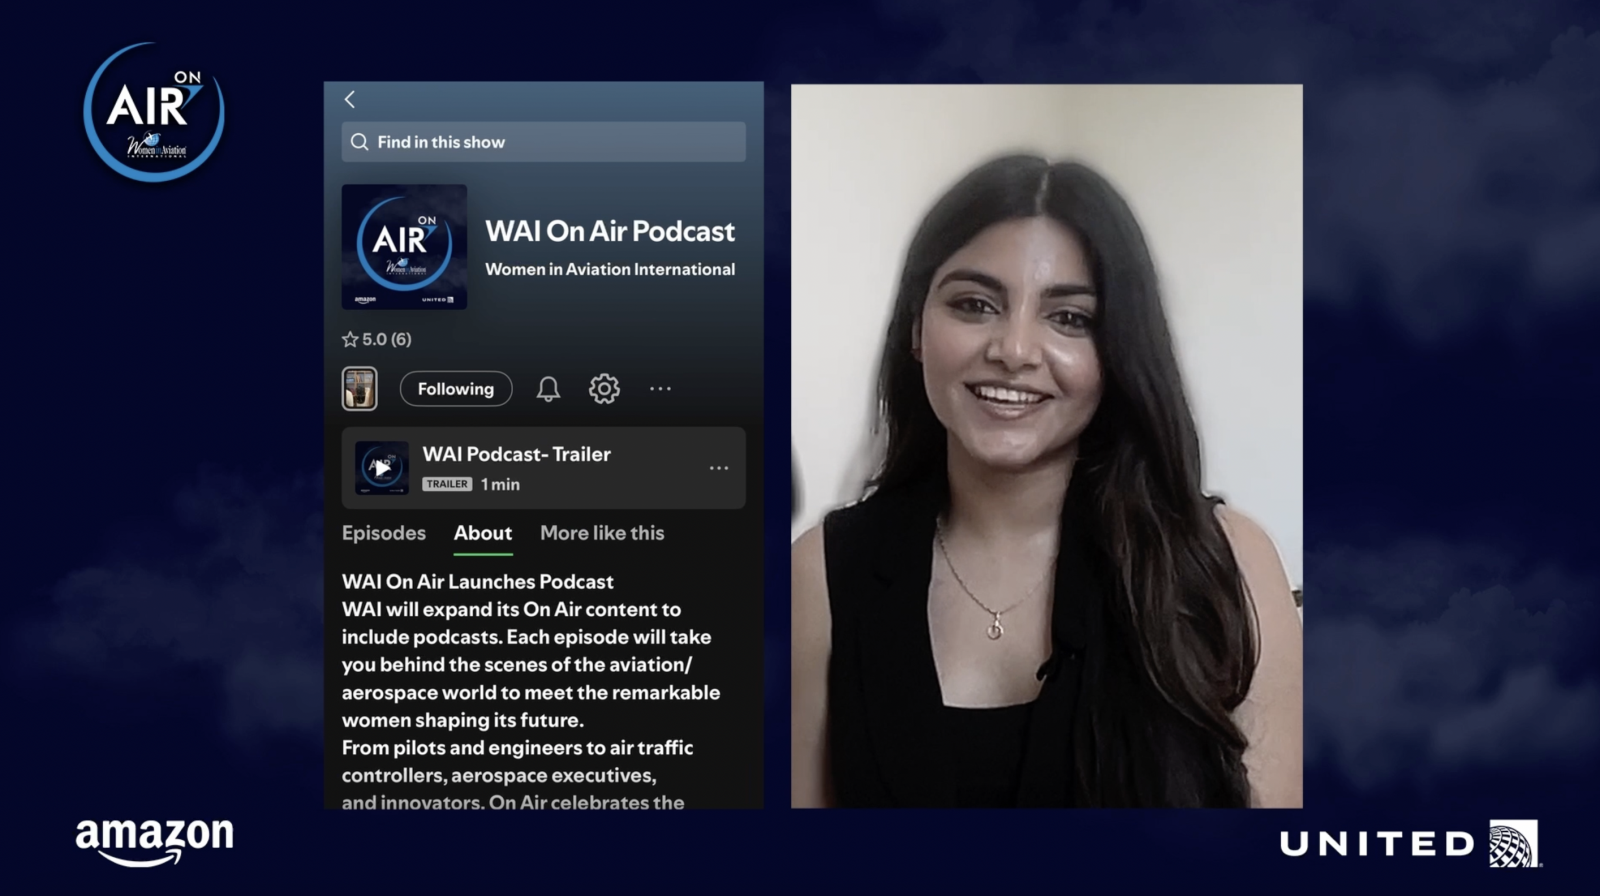This screenshot has height=896, width=1600.
Task: Click the On Air logo in corner
Action: point(154,112)
